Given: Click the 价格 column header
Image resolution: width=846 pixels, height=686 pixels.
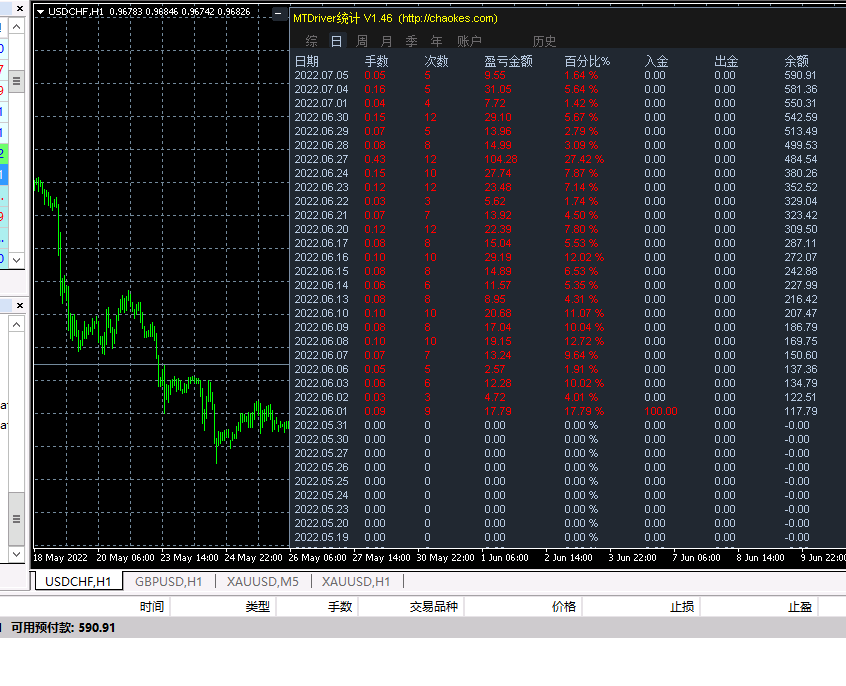Looking at the screenshot, I should click(x=564, y=607).
